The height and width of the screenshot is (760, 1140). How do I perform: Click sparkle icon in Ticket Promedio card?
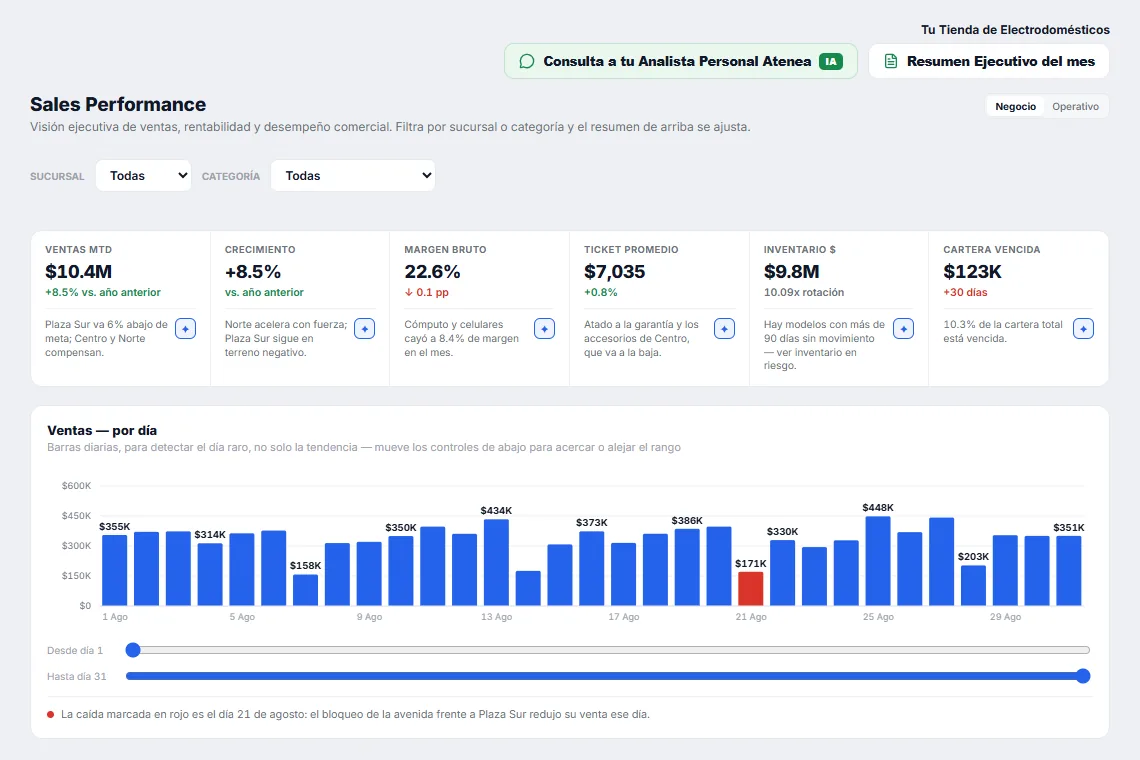[724, 329]
